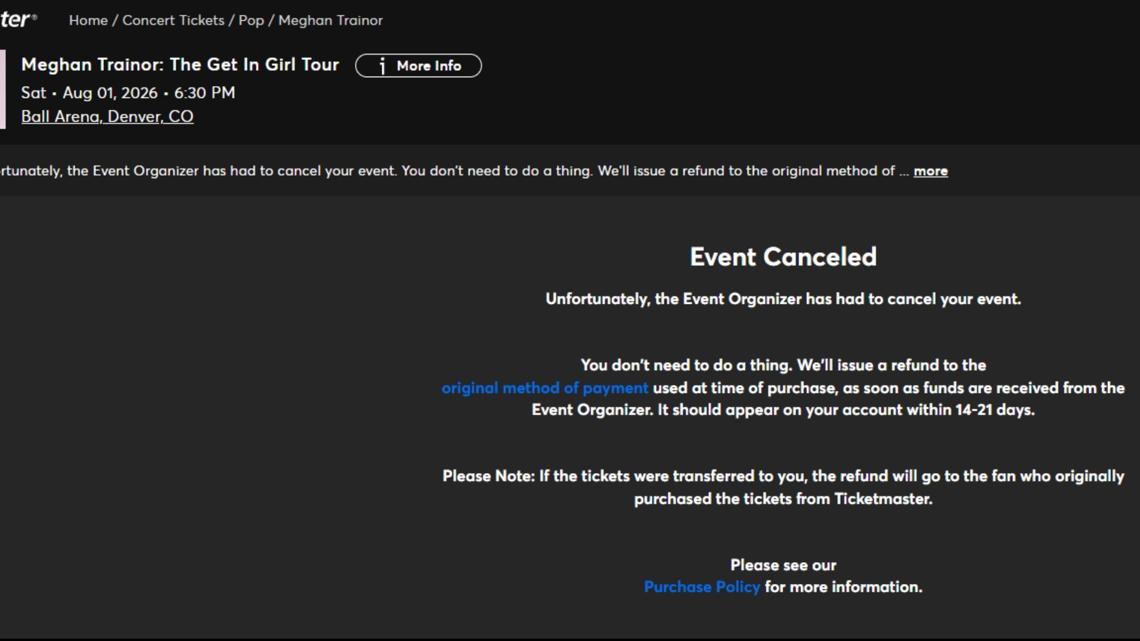Click the Sat Aug 01, 2026 event date
Image resolution: width=1140 pixels, height=641 pixels.
click(x=128, y=93)
